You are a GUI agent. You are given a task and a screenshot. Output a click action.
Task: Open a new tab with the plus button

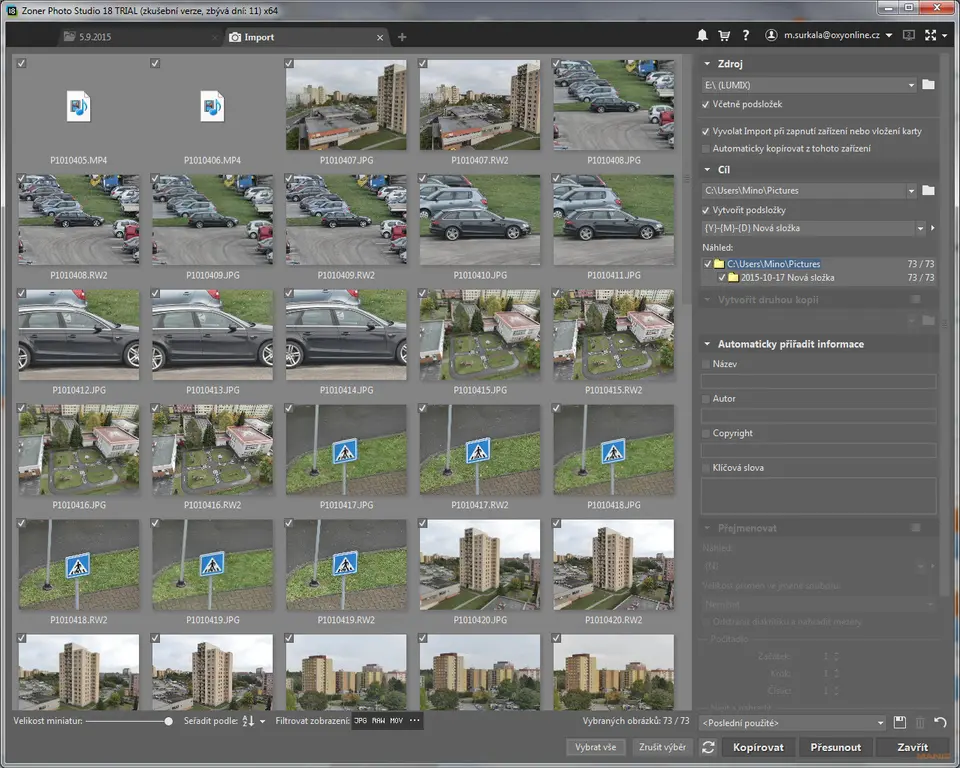(x=402, y=37)
